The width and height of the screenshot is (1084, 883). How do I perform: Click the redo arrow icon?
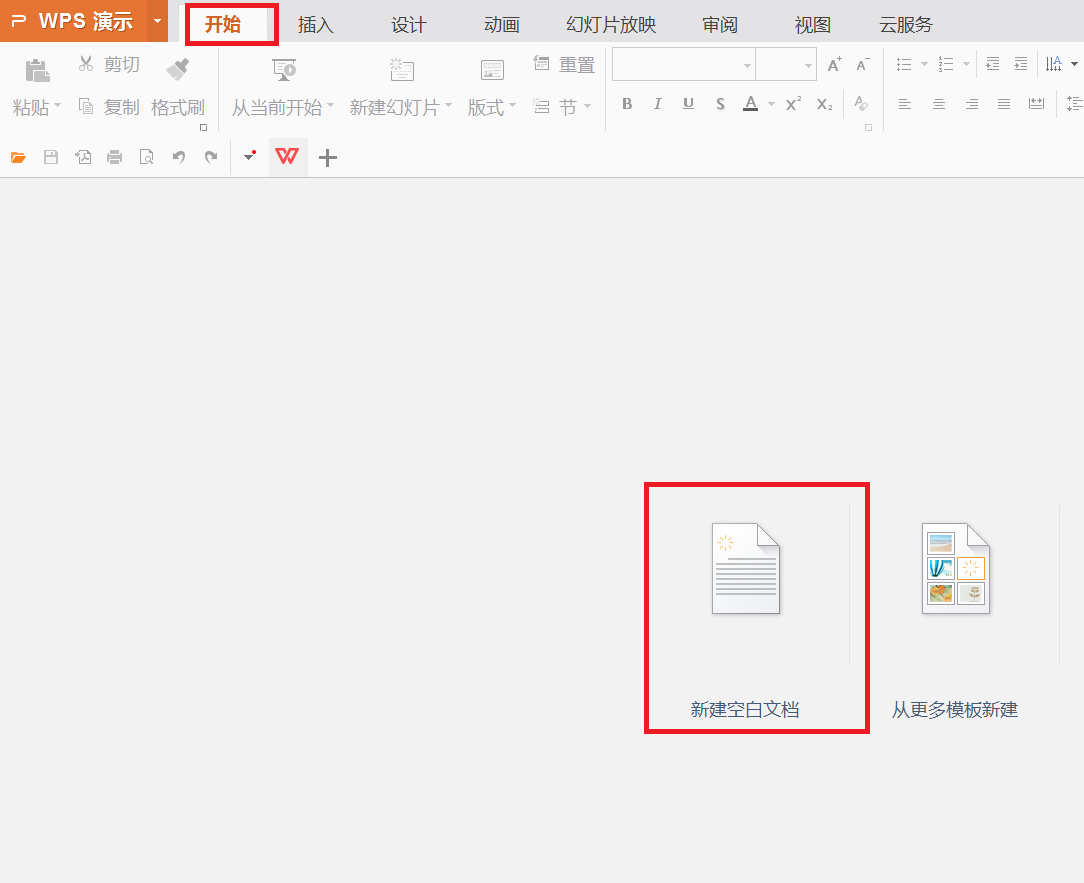[x=211, y=157]
